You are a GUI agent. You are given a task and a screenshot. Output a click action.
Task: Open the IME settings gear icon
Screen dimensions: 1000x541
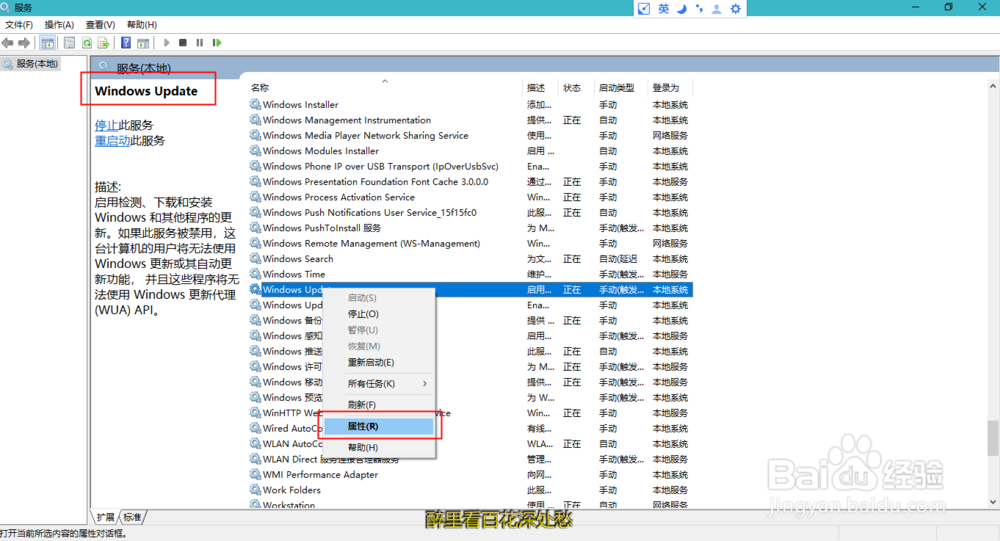click(735, 9)
